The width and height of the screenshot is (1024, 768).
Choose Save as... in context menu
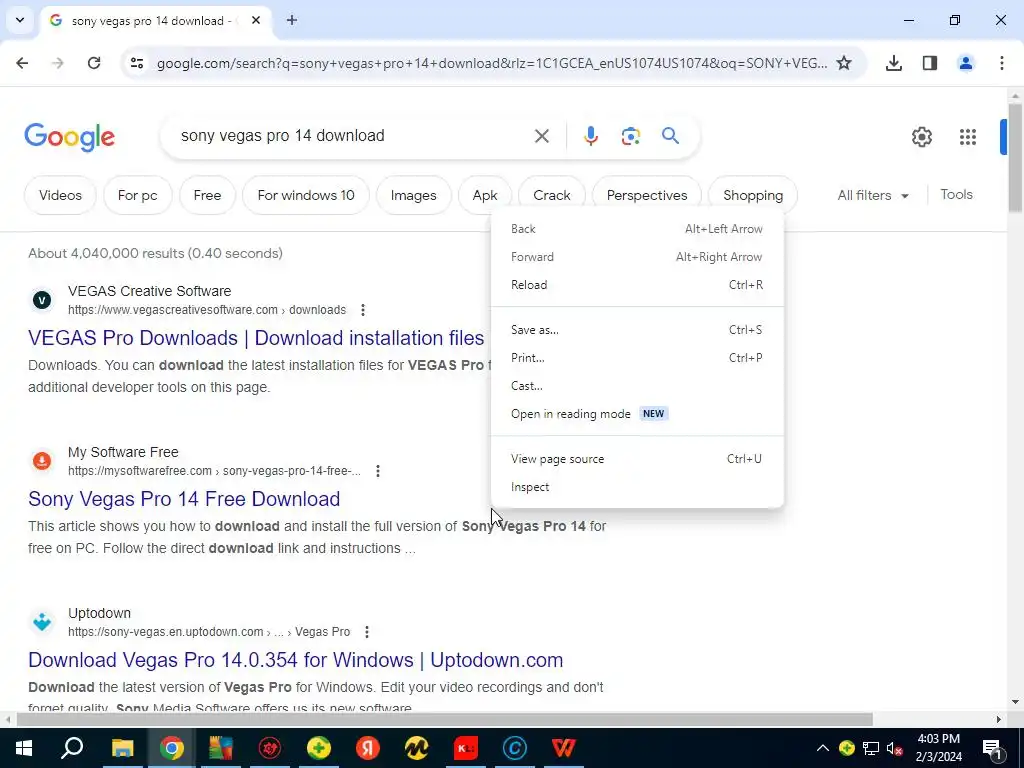point(637,330)
